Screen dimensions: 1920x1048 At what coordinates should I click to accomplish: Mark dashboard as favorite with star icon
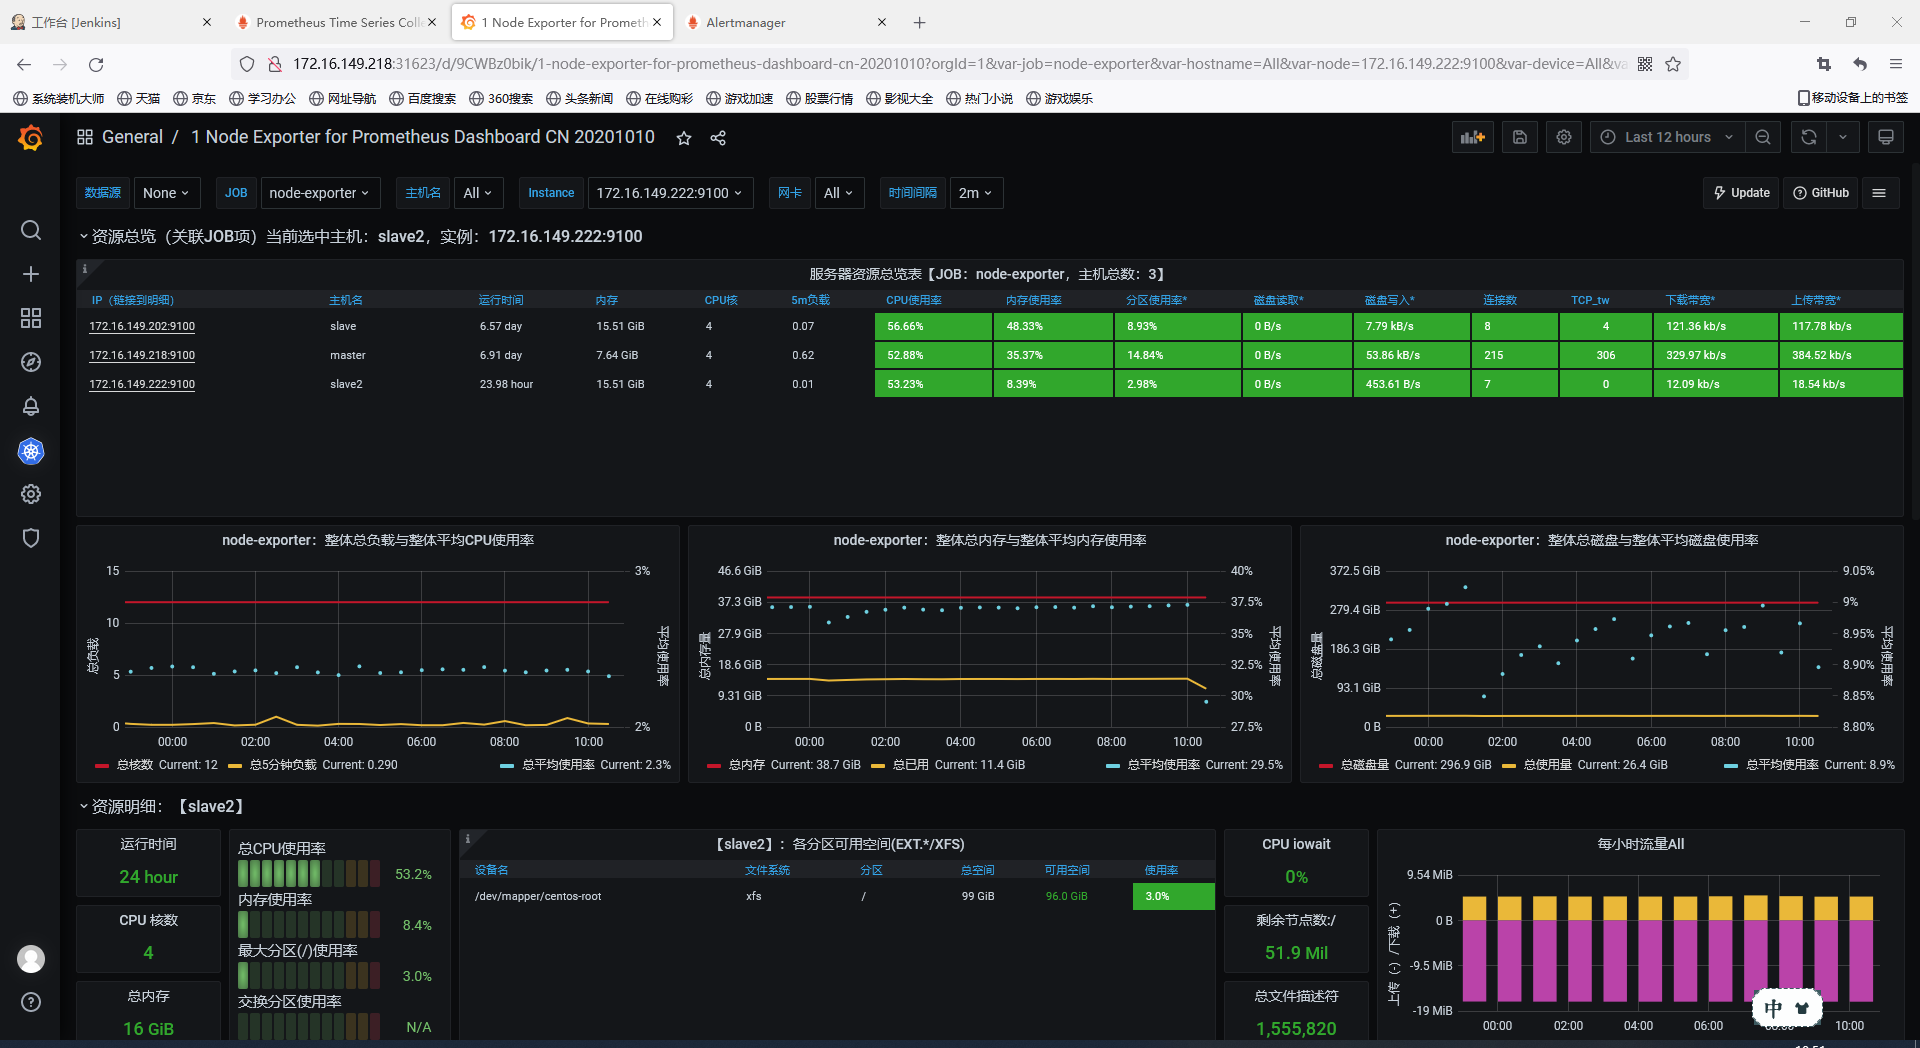[x=684, y=138]
